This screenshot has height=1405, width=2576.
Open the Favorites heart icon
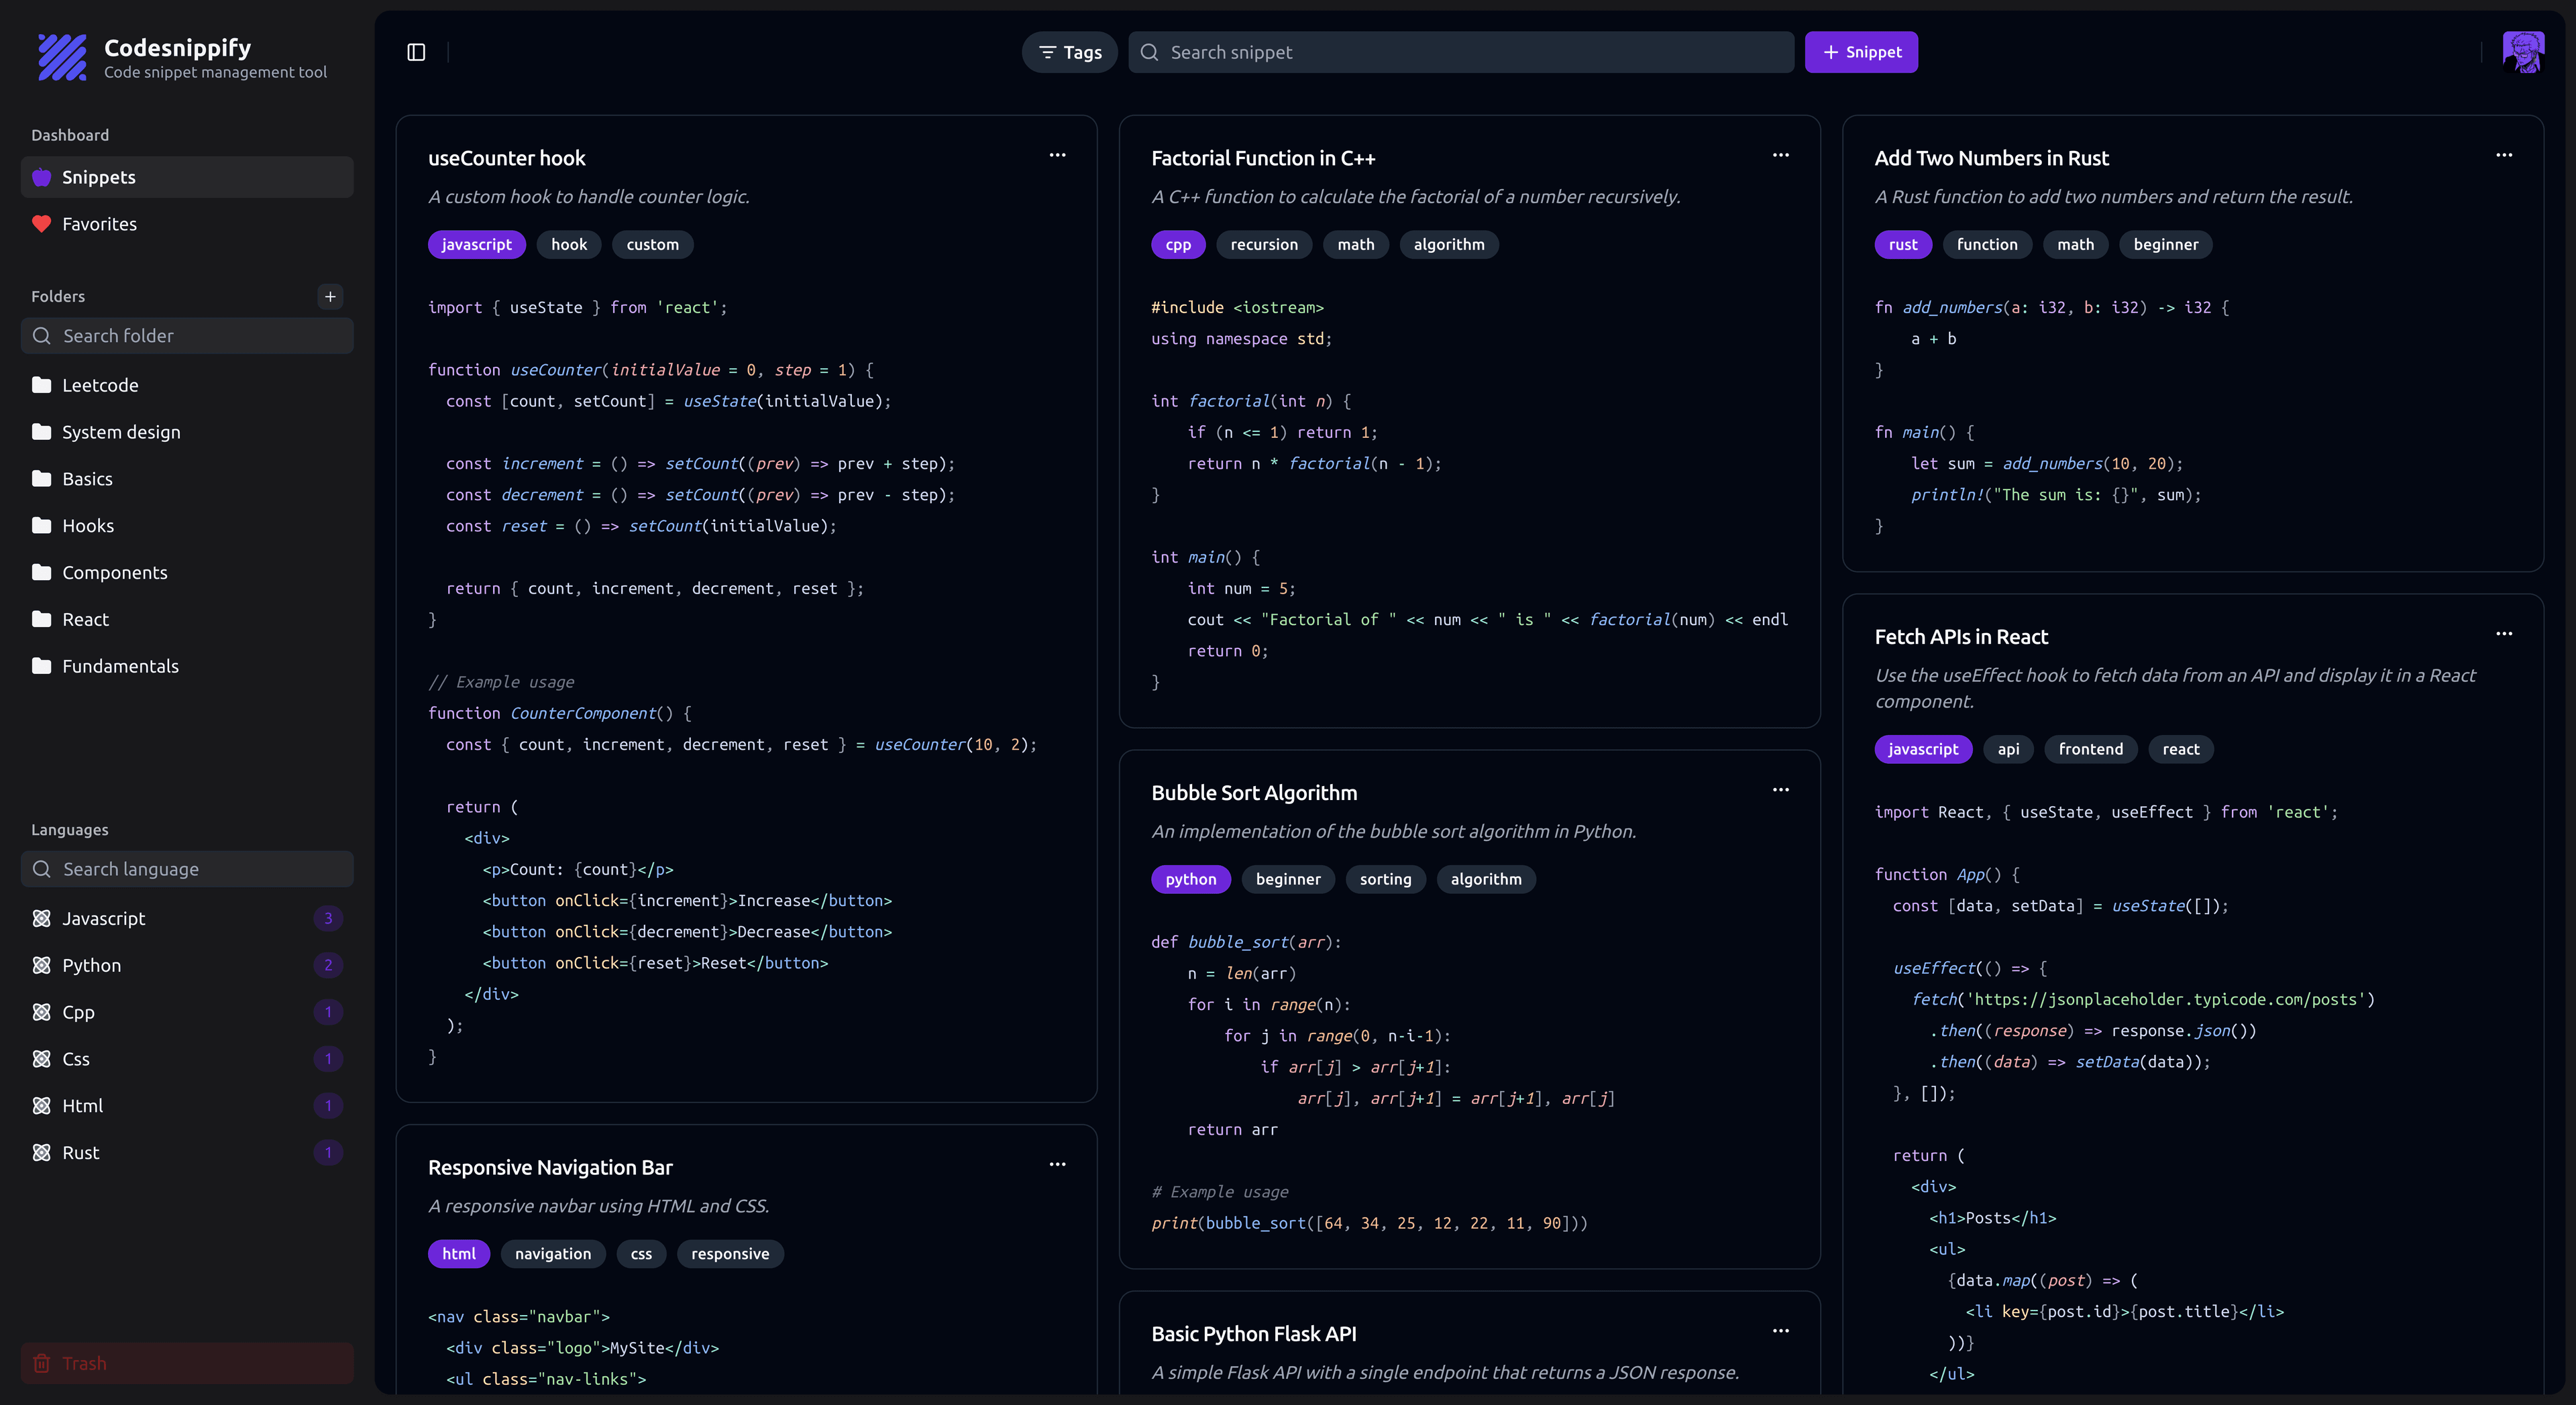(41, 224)
